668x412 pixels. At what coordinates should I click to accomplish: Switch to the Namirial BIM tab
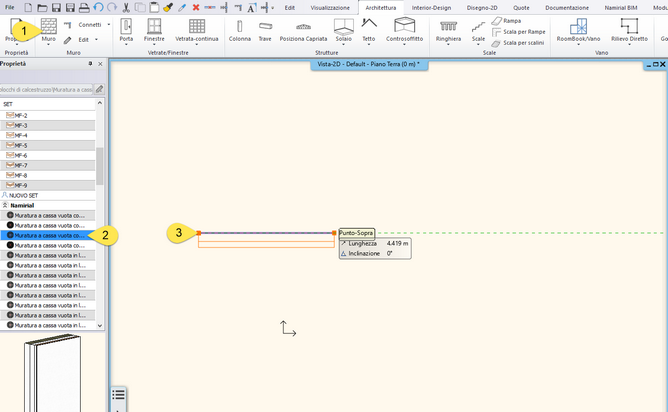click(621, 8)
